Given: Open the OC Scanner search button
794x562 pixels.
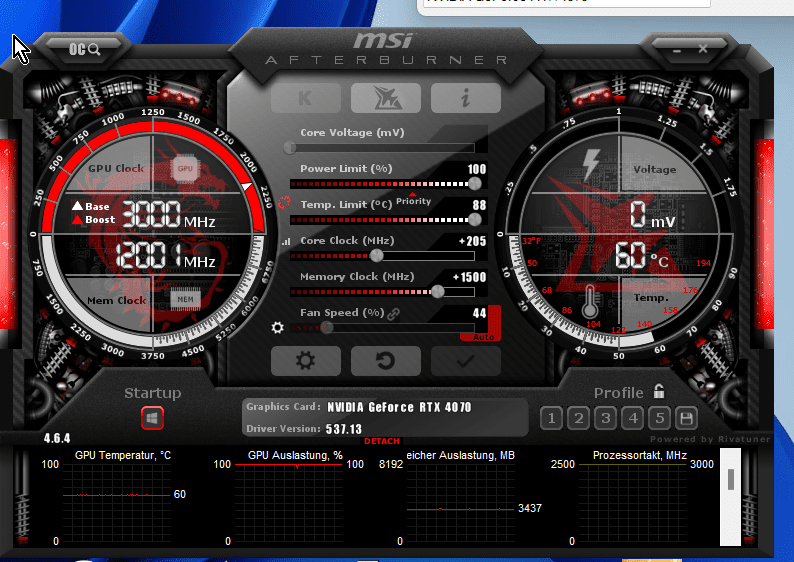Looking at the screenshot, I should [84, 49].
